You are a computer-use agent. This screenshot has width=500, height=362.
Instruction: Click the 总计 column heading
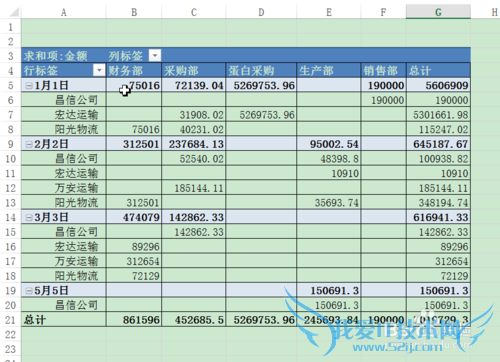438,70
